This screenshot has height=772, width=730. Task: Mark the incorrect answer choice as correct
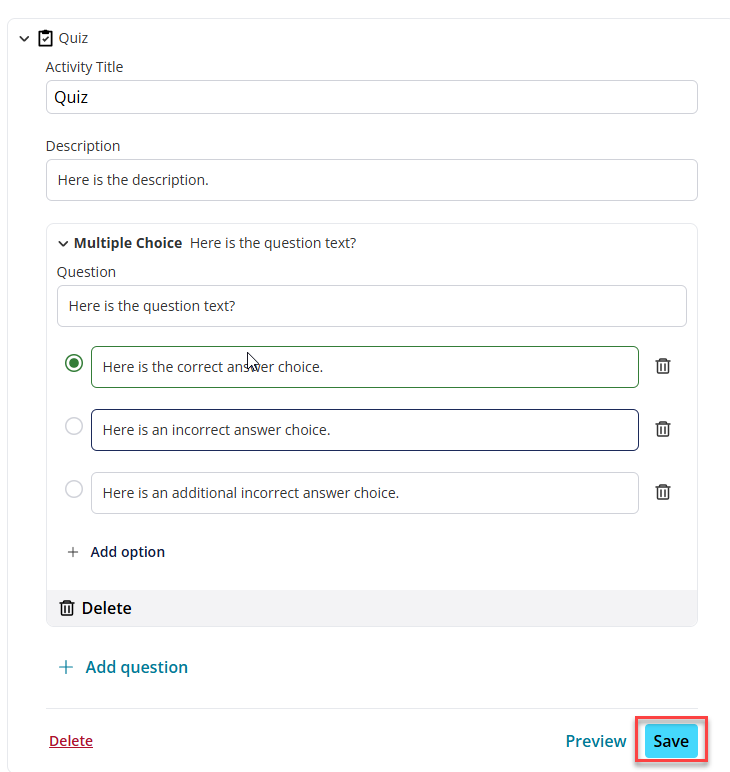74,426
